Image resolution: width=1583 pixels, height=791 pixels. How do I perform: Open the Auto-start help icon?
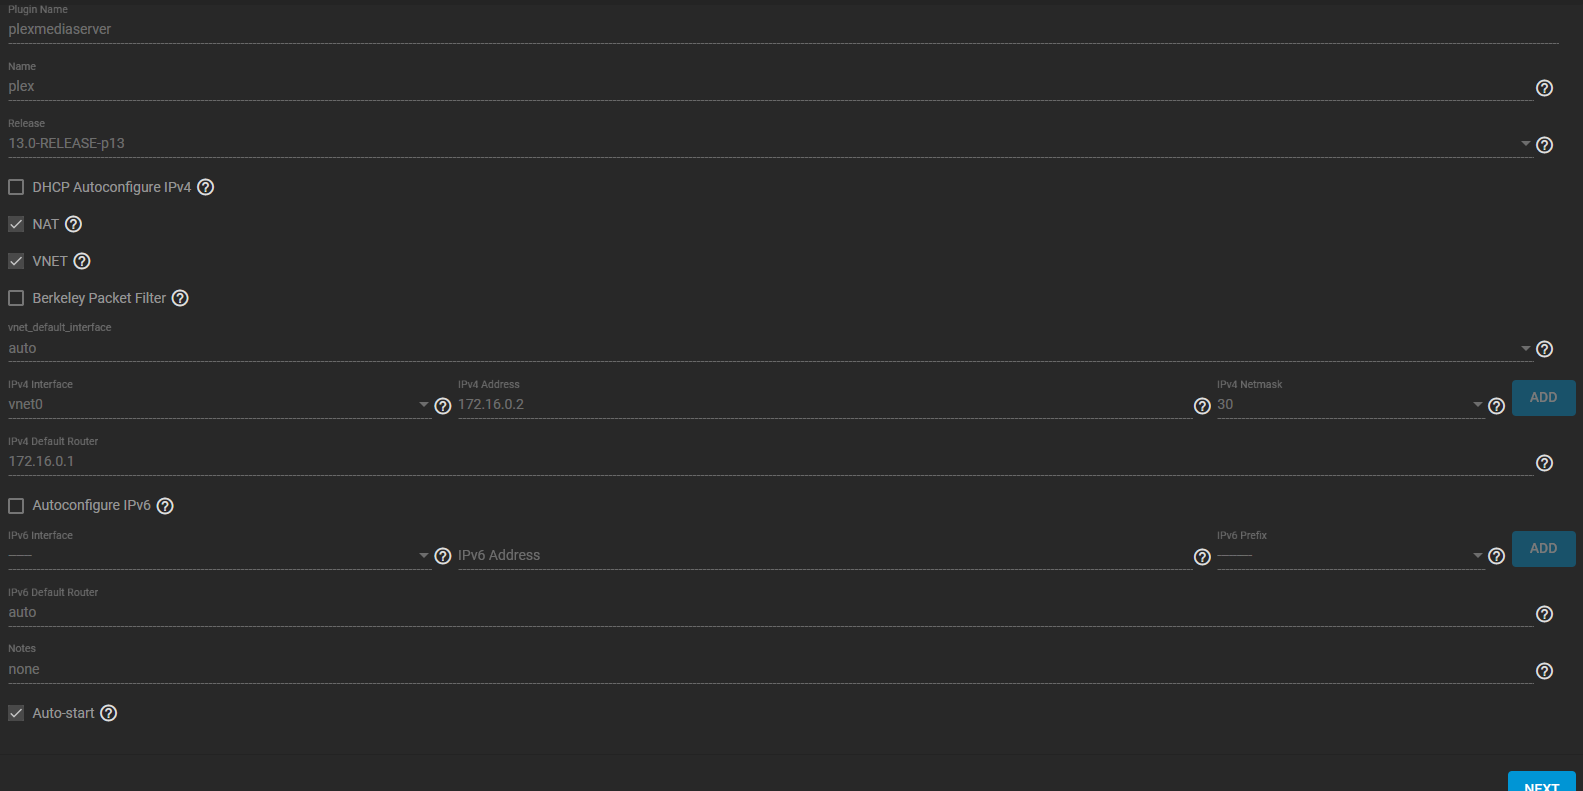point(109,713)
